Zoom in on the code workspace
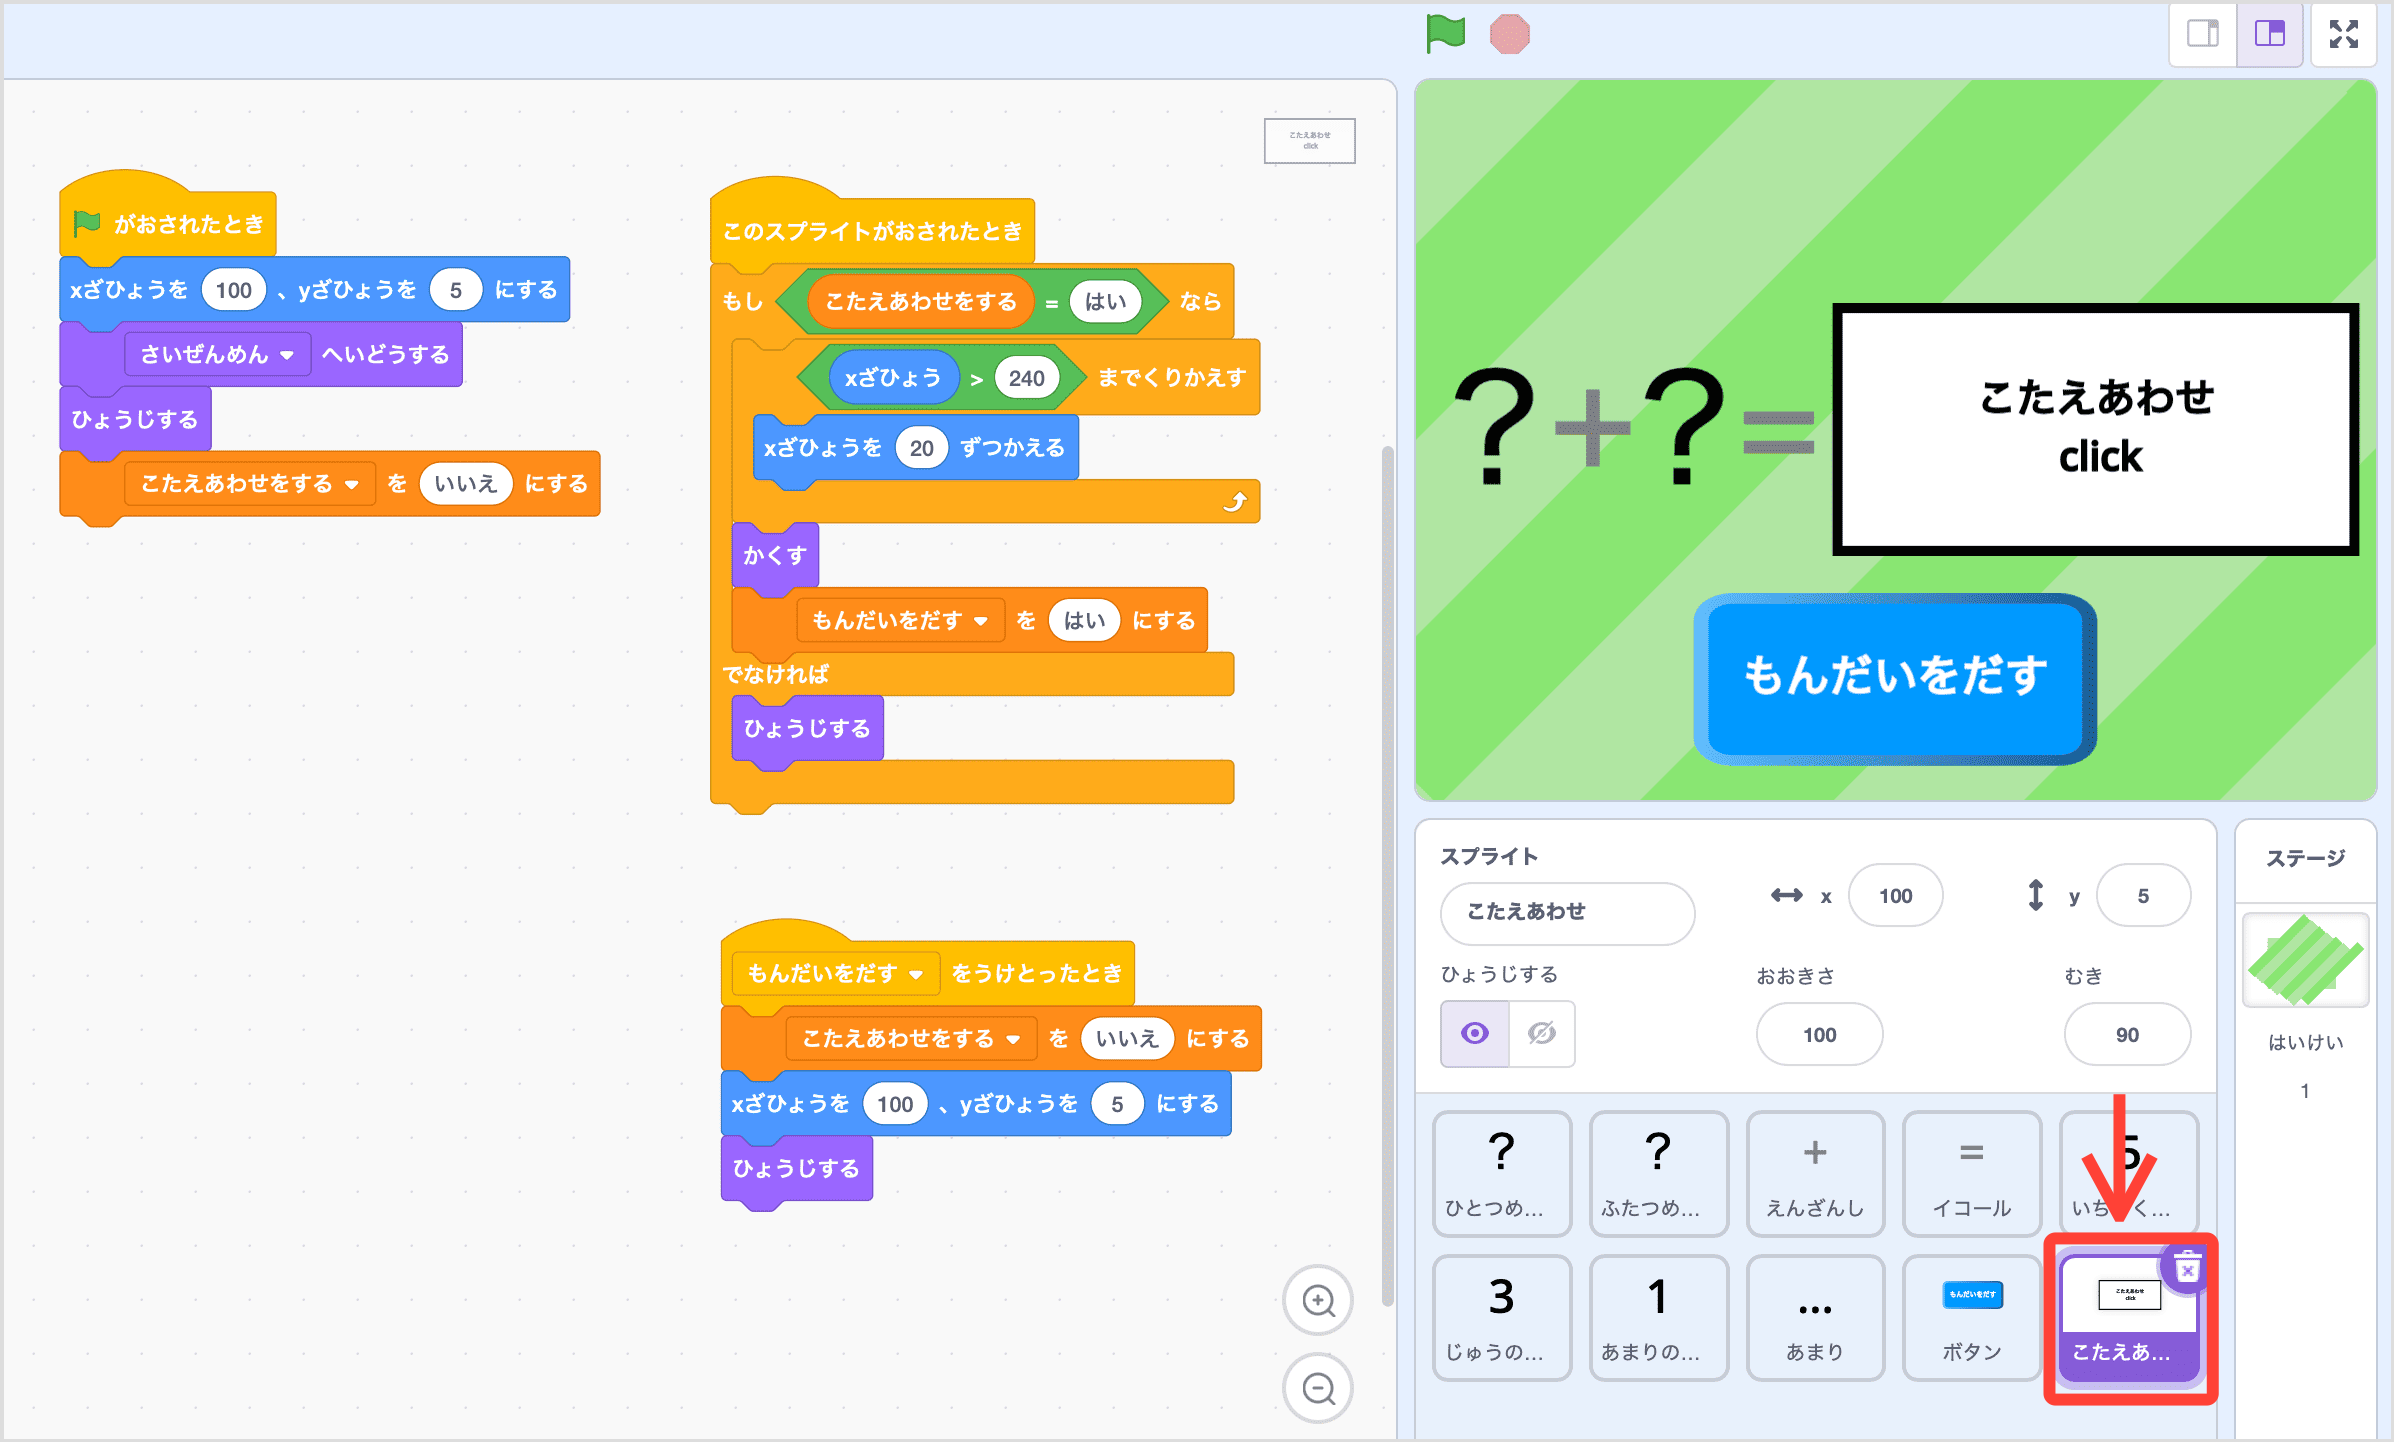Viewport: 2394px width, 1442px height. [x=1318, y=1300]
